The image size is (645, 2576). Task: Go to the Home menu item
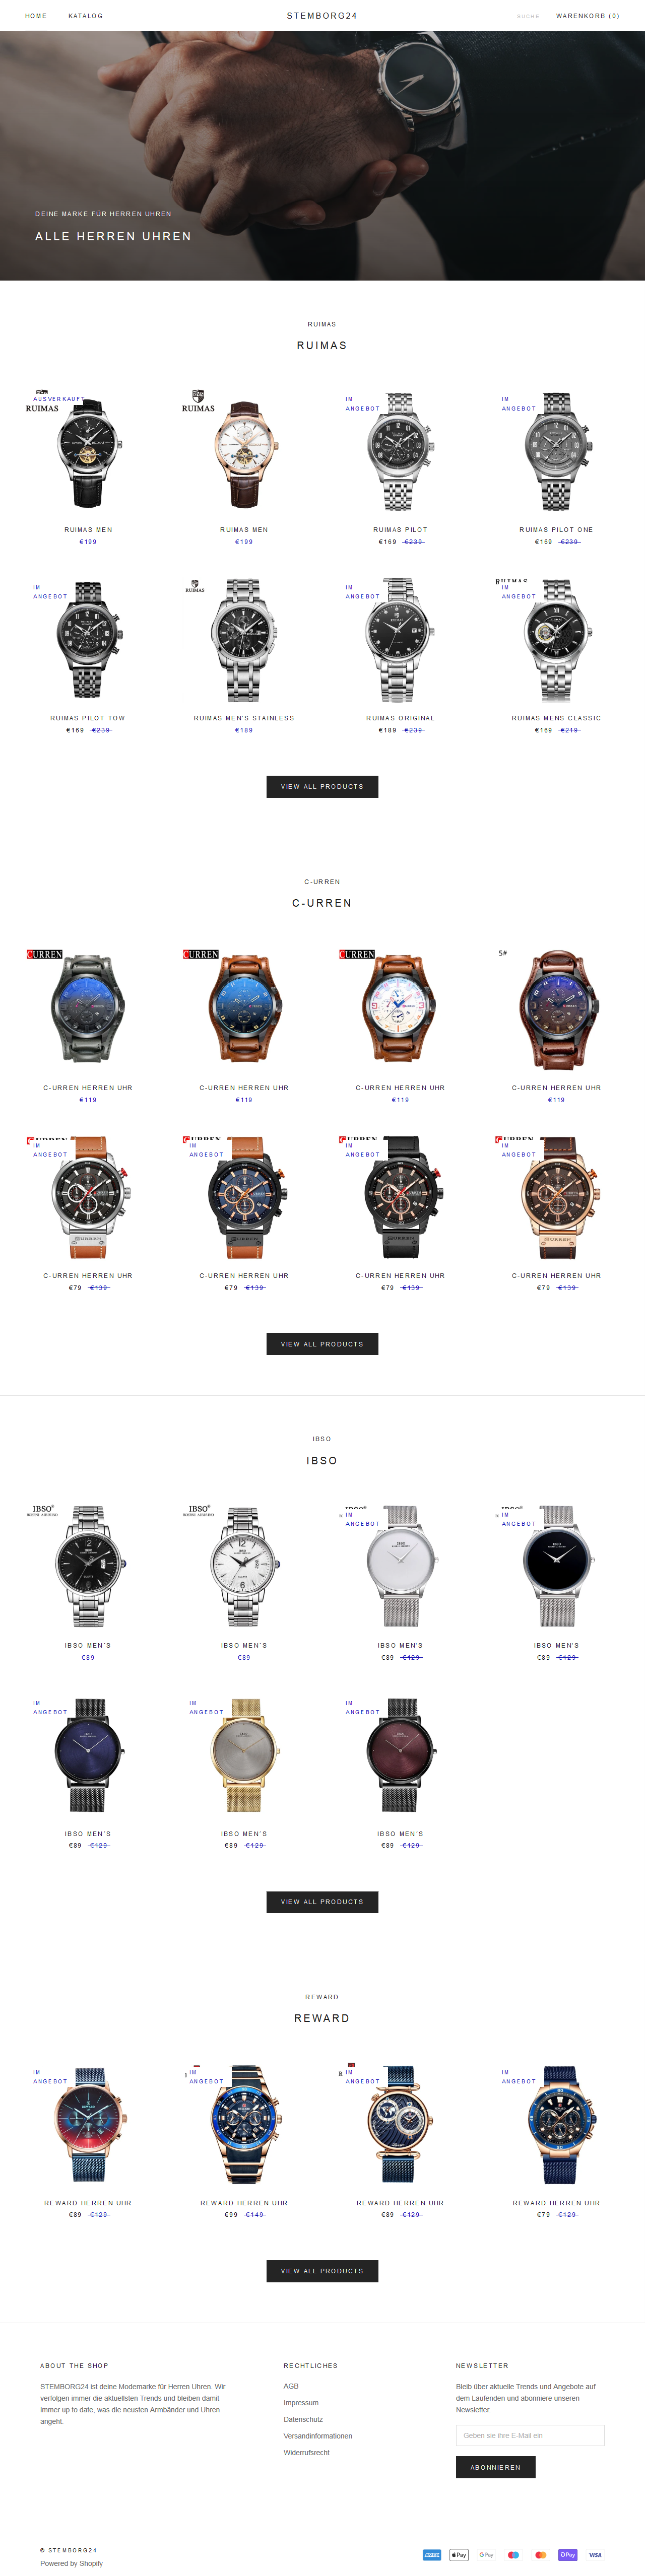tap(36, 16)
